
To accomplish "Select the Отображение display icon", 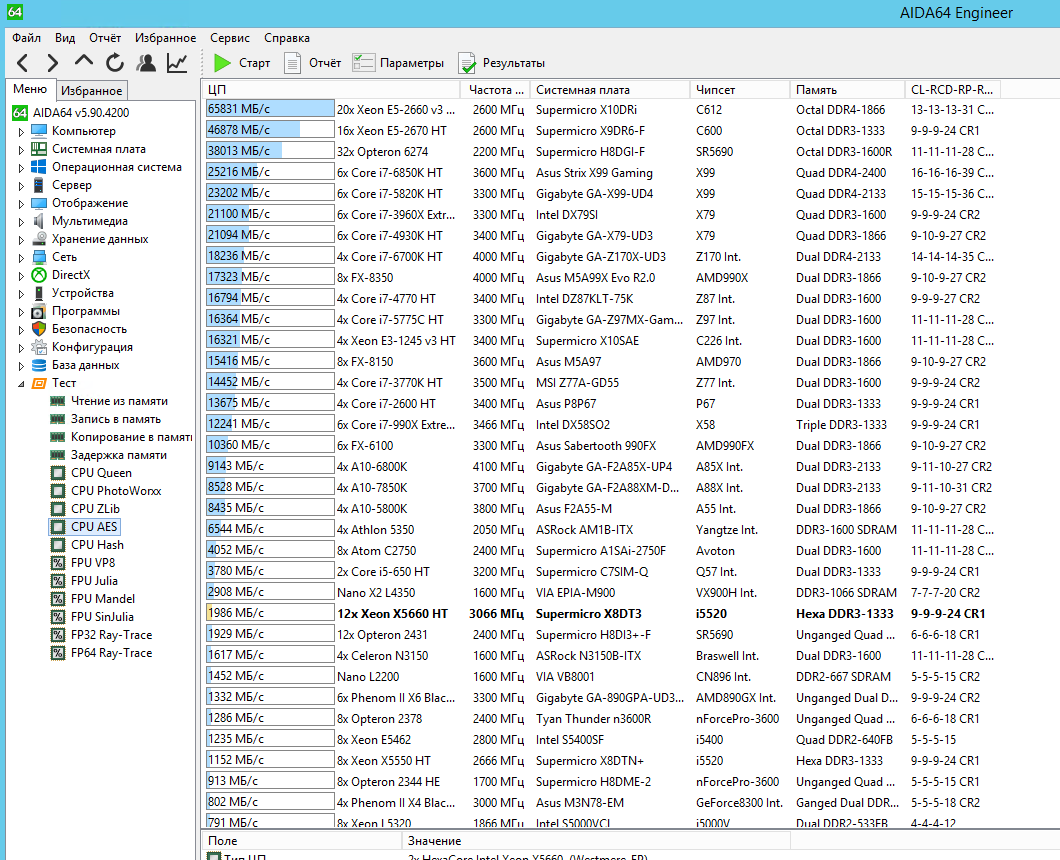I will (x=39, y=203).
